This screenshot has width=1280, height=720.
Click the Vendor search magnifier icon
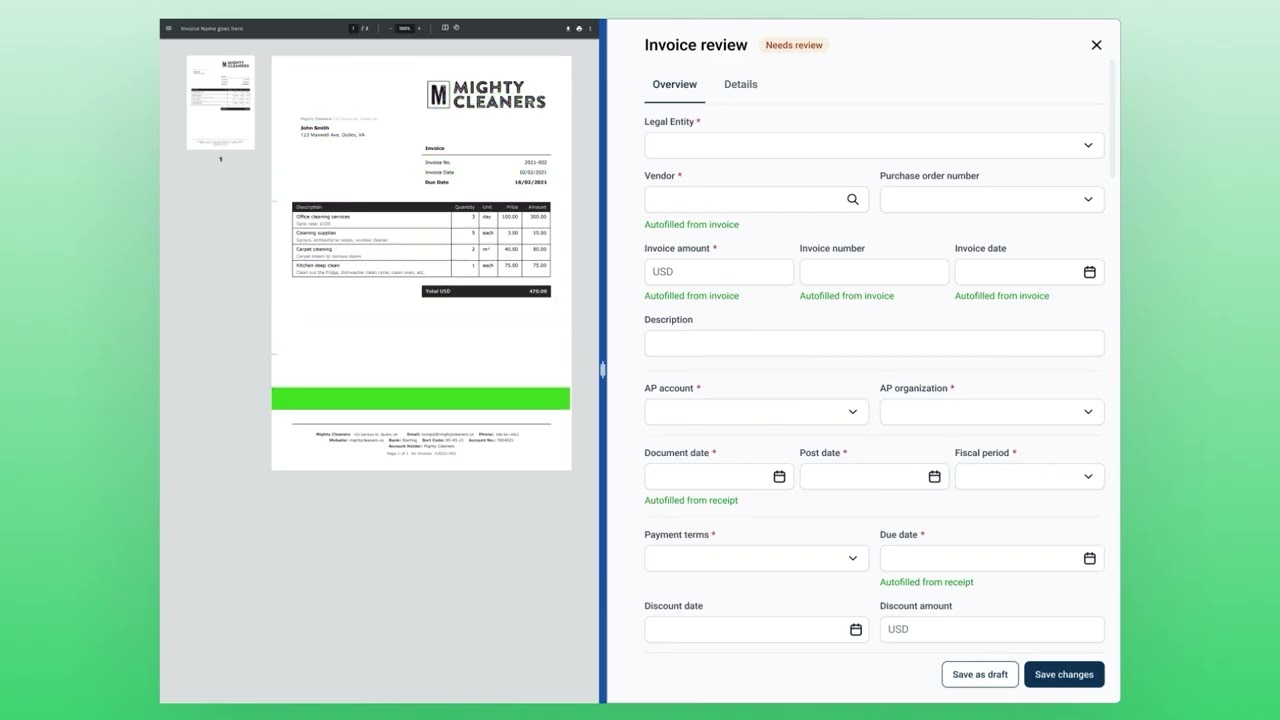tap(853, 199)
